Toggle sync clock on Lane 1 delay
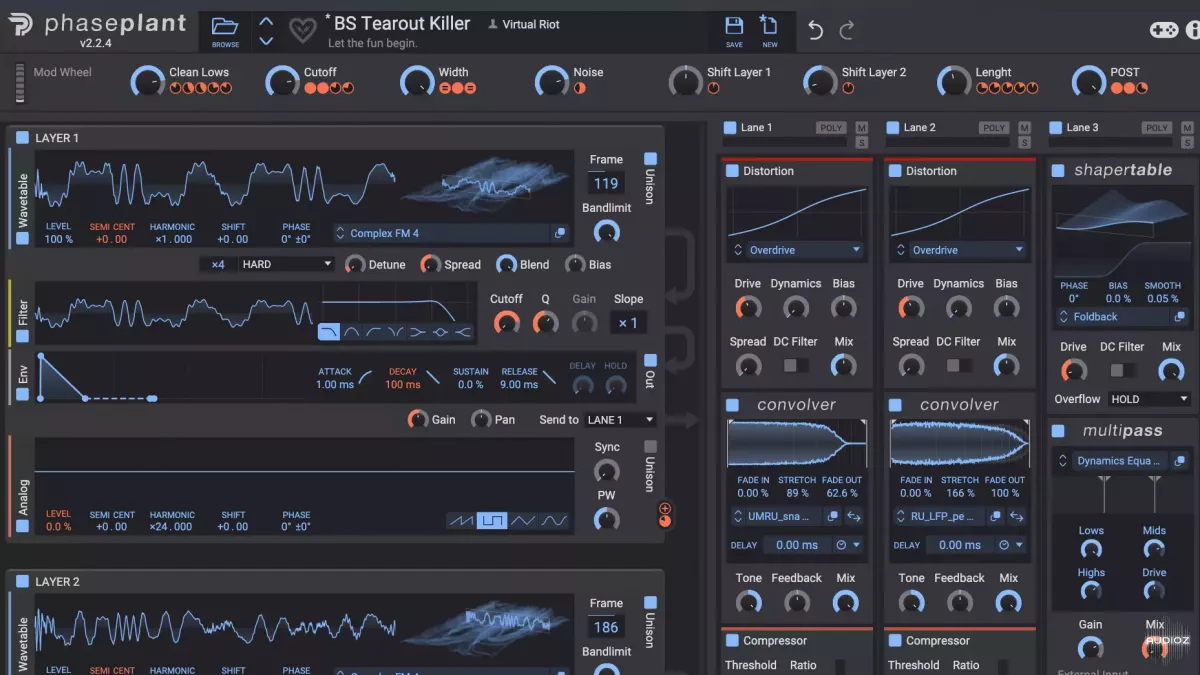This screenshot has height=675, width=1200. pos(841,545)
